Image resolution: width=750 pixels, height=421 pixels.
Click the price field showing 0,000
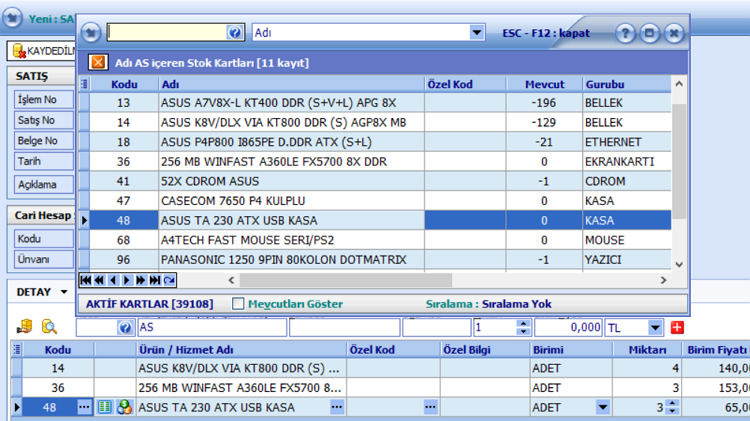click(568, 328)
